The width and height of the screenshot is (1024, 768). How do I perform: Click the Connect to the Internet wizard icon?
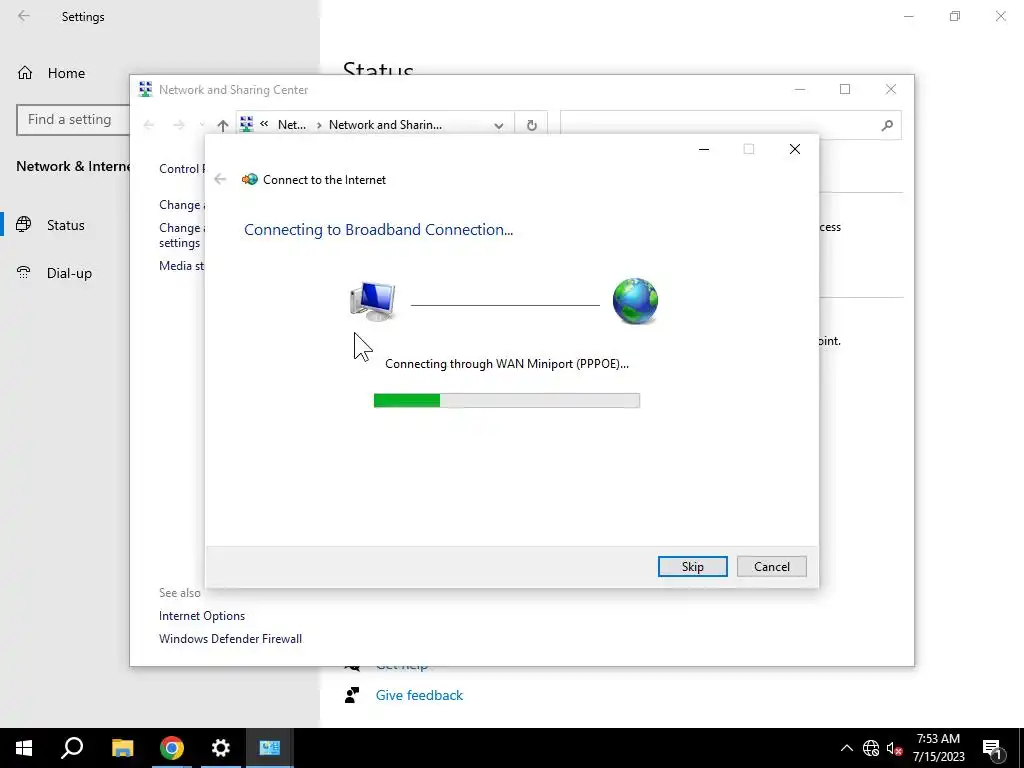pos(249,179)
